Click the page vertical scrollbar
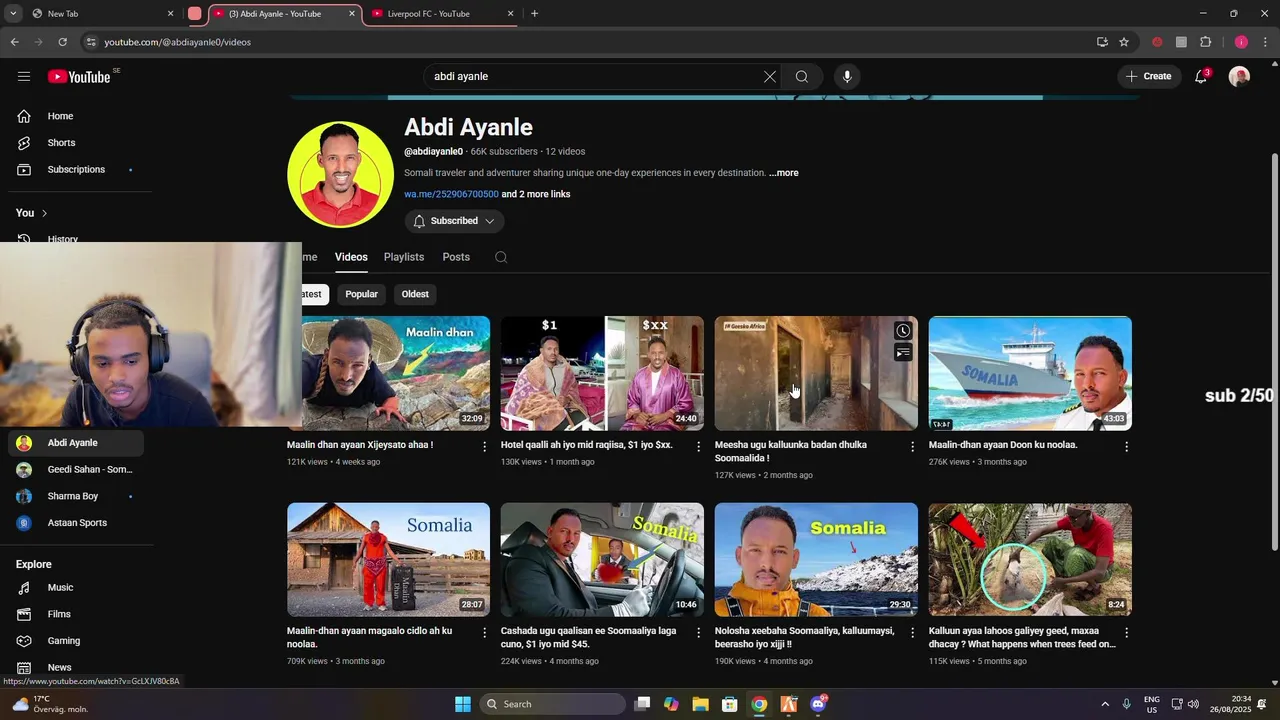 coord(1274,350)
